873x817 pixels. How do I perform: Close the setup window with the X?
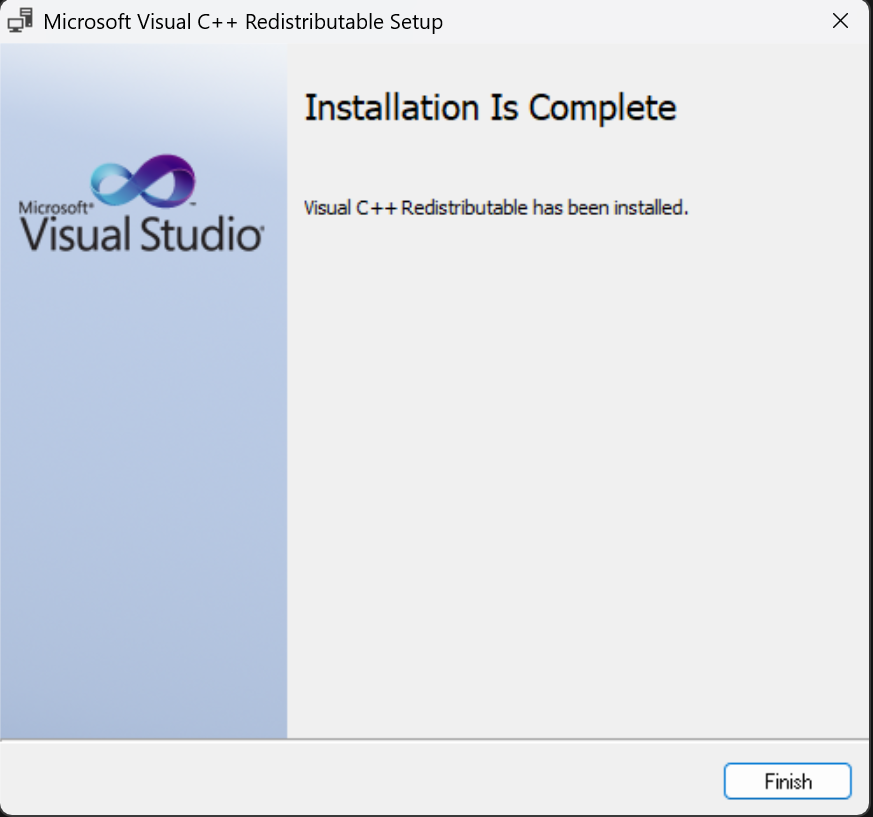click(840, 20)
